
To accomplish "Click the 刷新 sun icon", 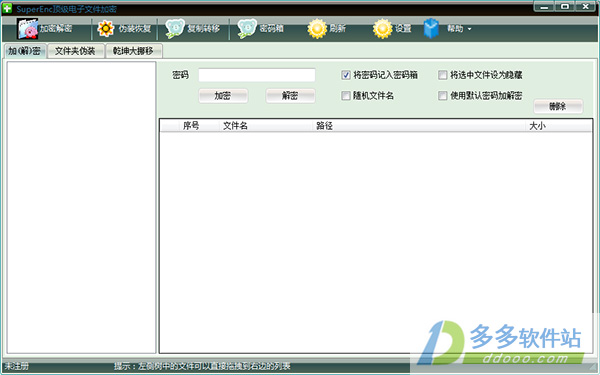I will point(317,29).
